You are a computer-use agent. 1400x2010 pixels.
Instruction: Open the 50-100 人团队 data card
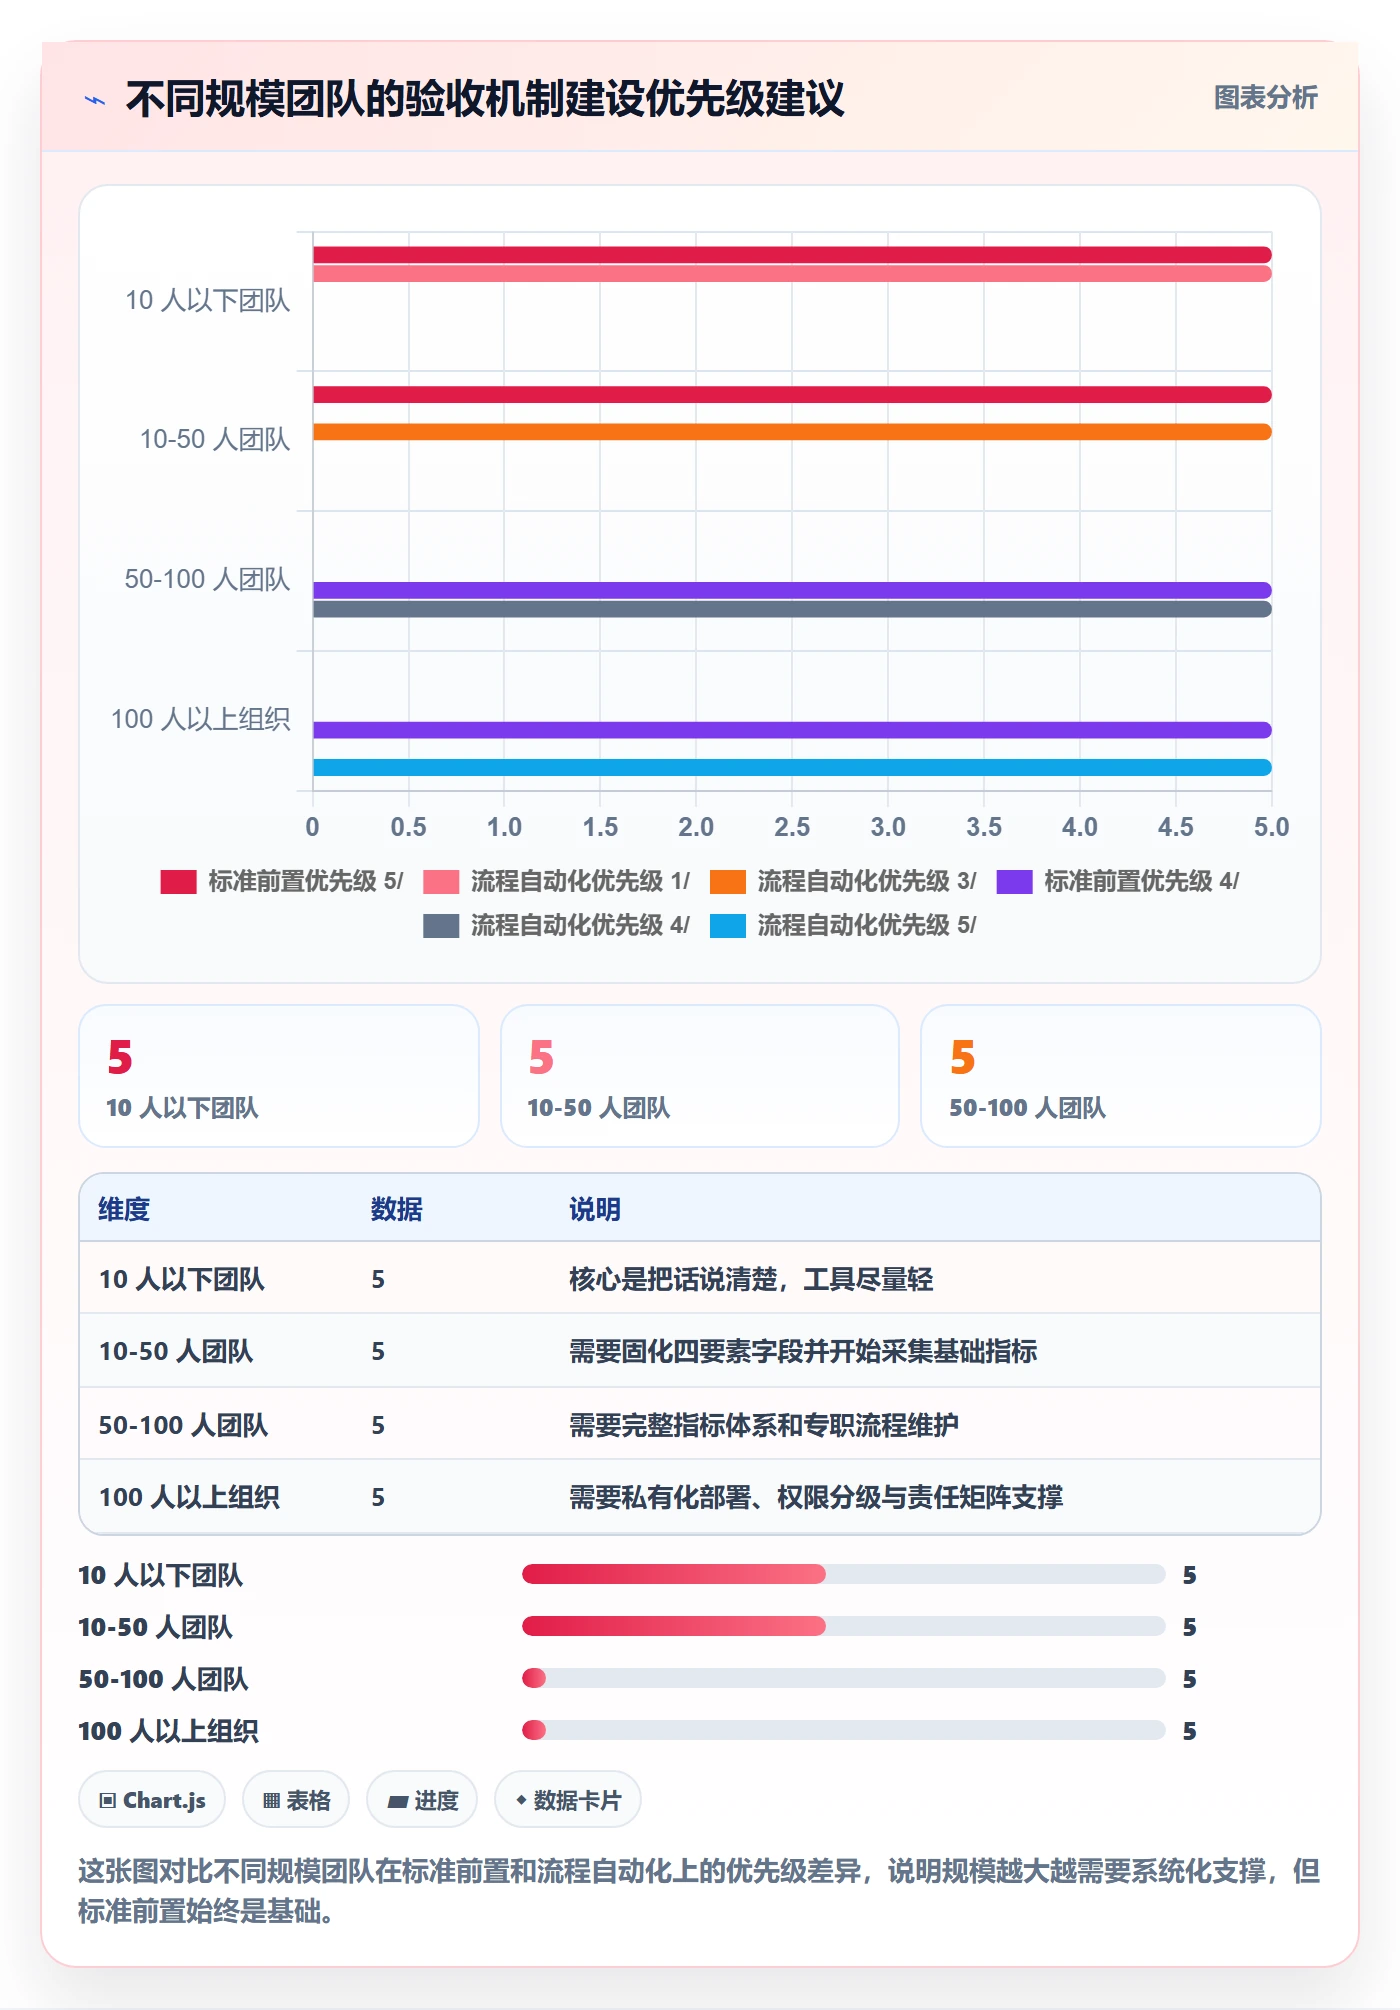pyautogui.click(x=1121, y=1076)
